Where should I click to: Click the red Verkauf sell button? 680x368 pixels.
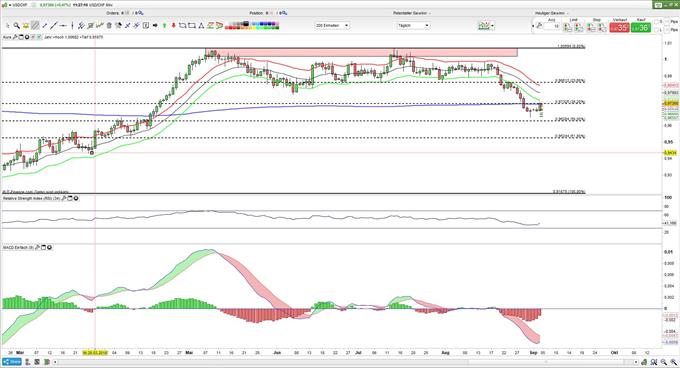pos(619,28)
